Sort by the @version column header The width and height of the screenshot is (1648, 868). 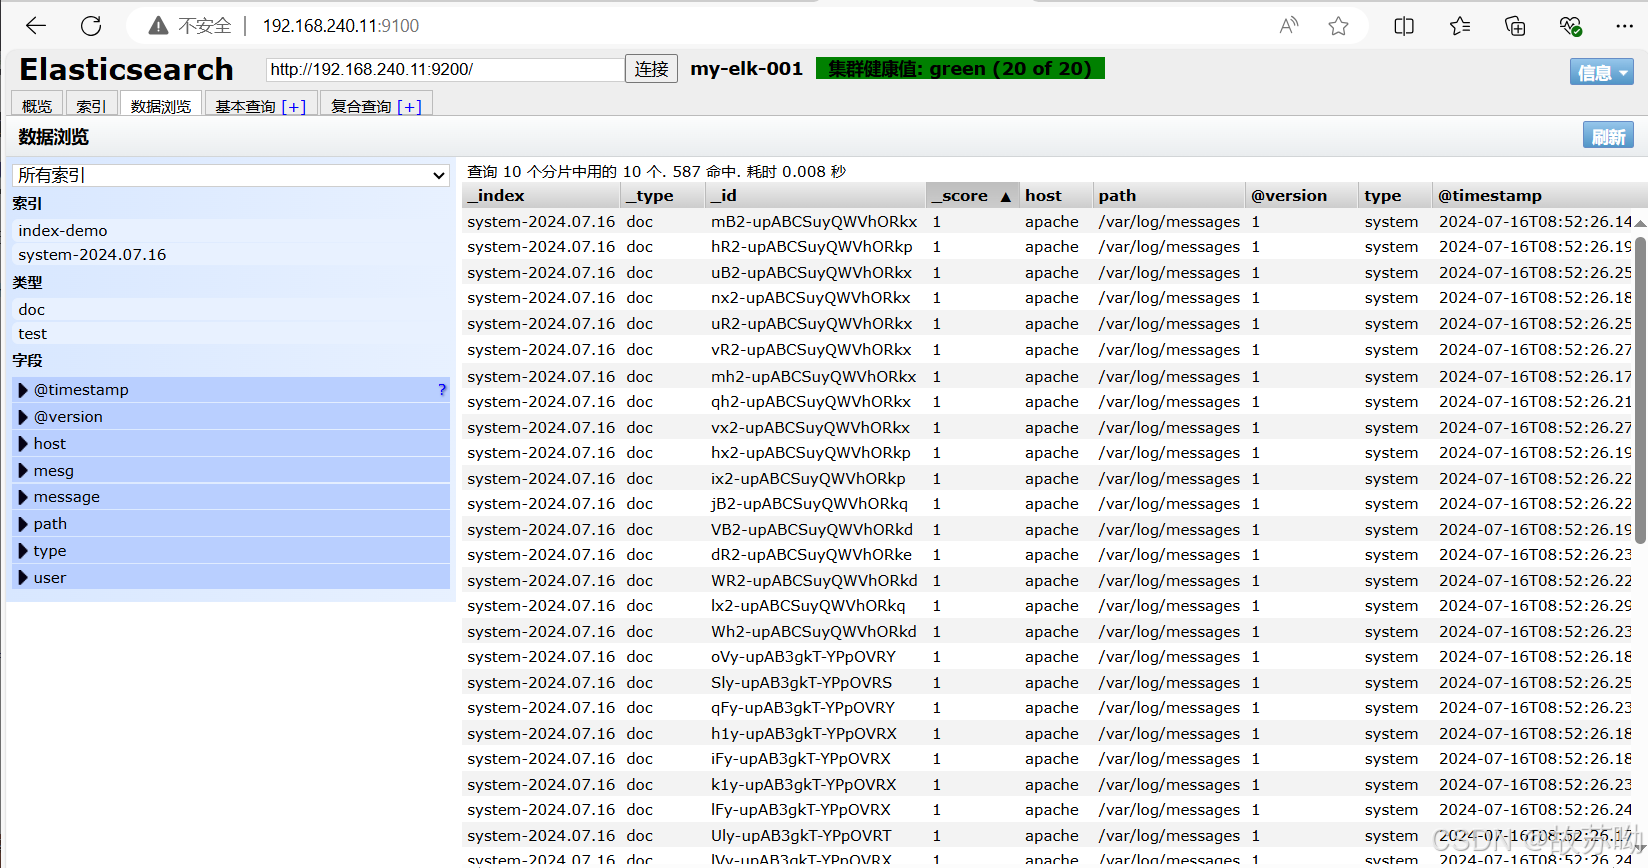tap(1302, 196)
